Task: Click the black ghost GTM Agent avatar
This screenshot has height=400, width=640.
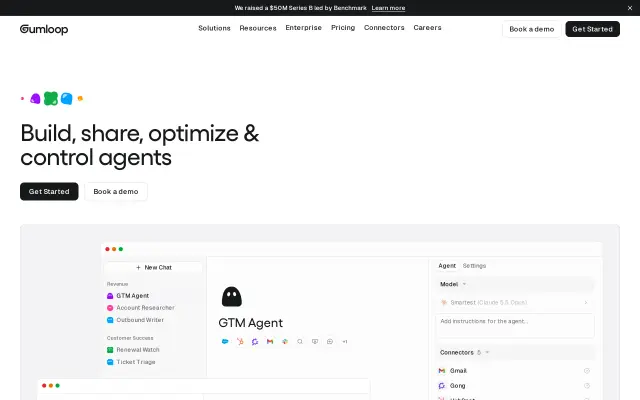Action: (x=231, y=297)
